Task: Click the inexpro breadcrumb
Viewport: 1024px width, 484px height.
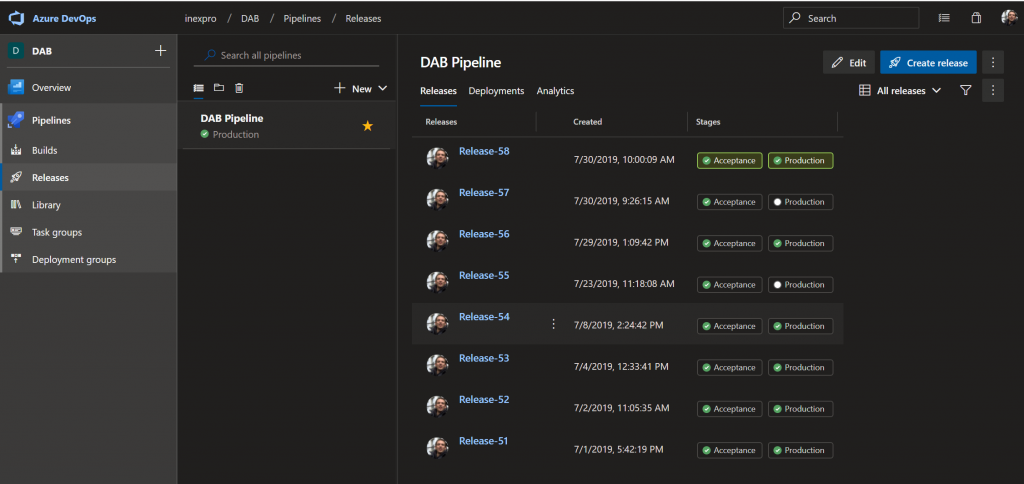Action: point(201,18)
